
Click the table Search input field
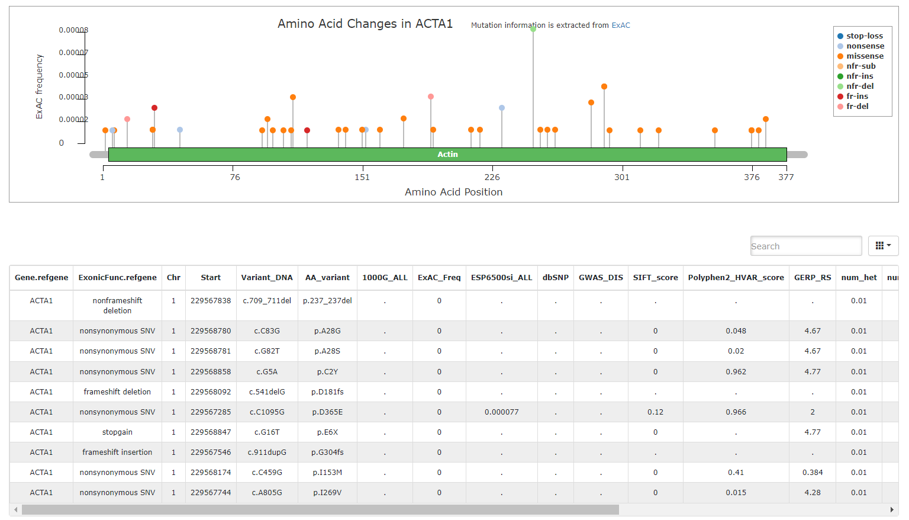(x=805, y=246)
